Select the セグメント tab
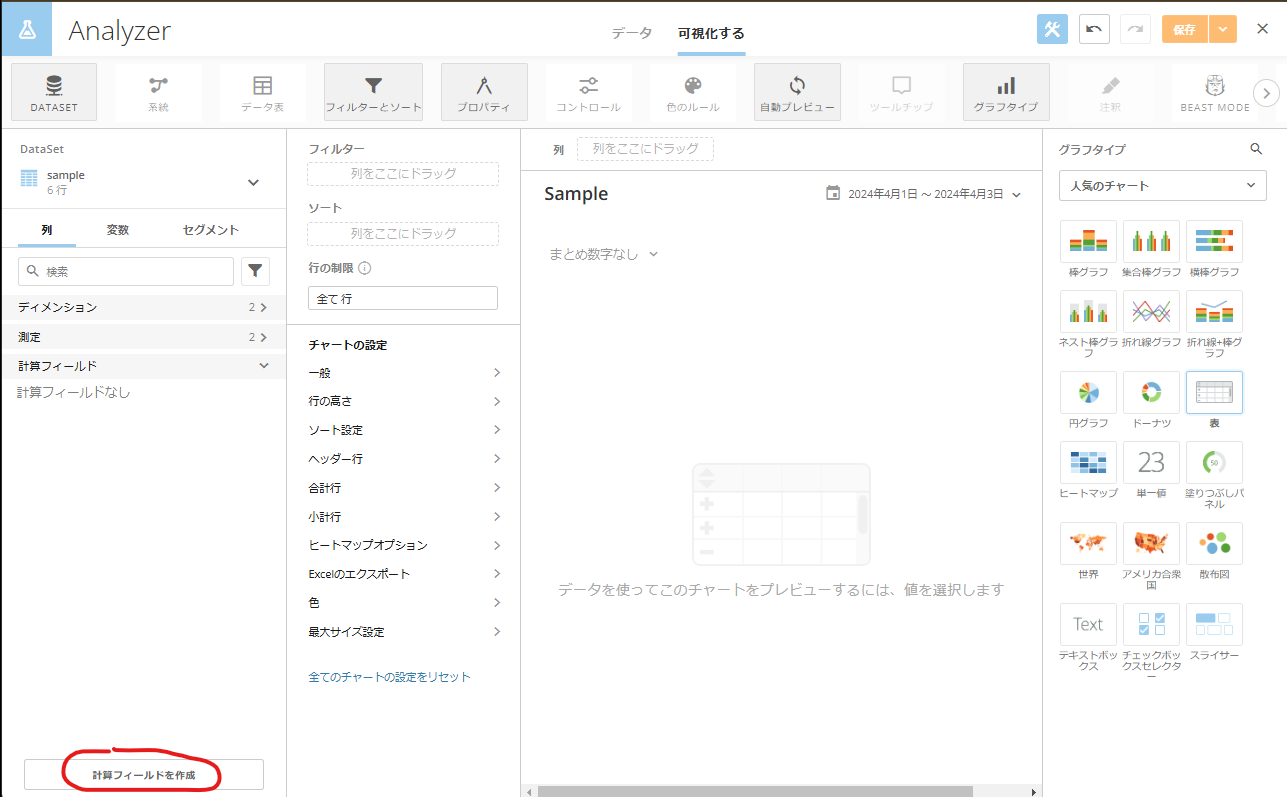The width and height of the screenshot is (1287, 797). [x=211, y=230]
